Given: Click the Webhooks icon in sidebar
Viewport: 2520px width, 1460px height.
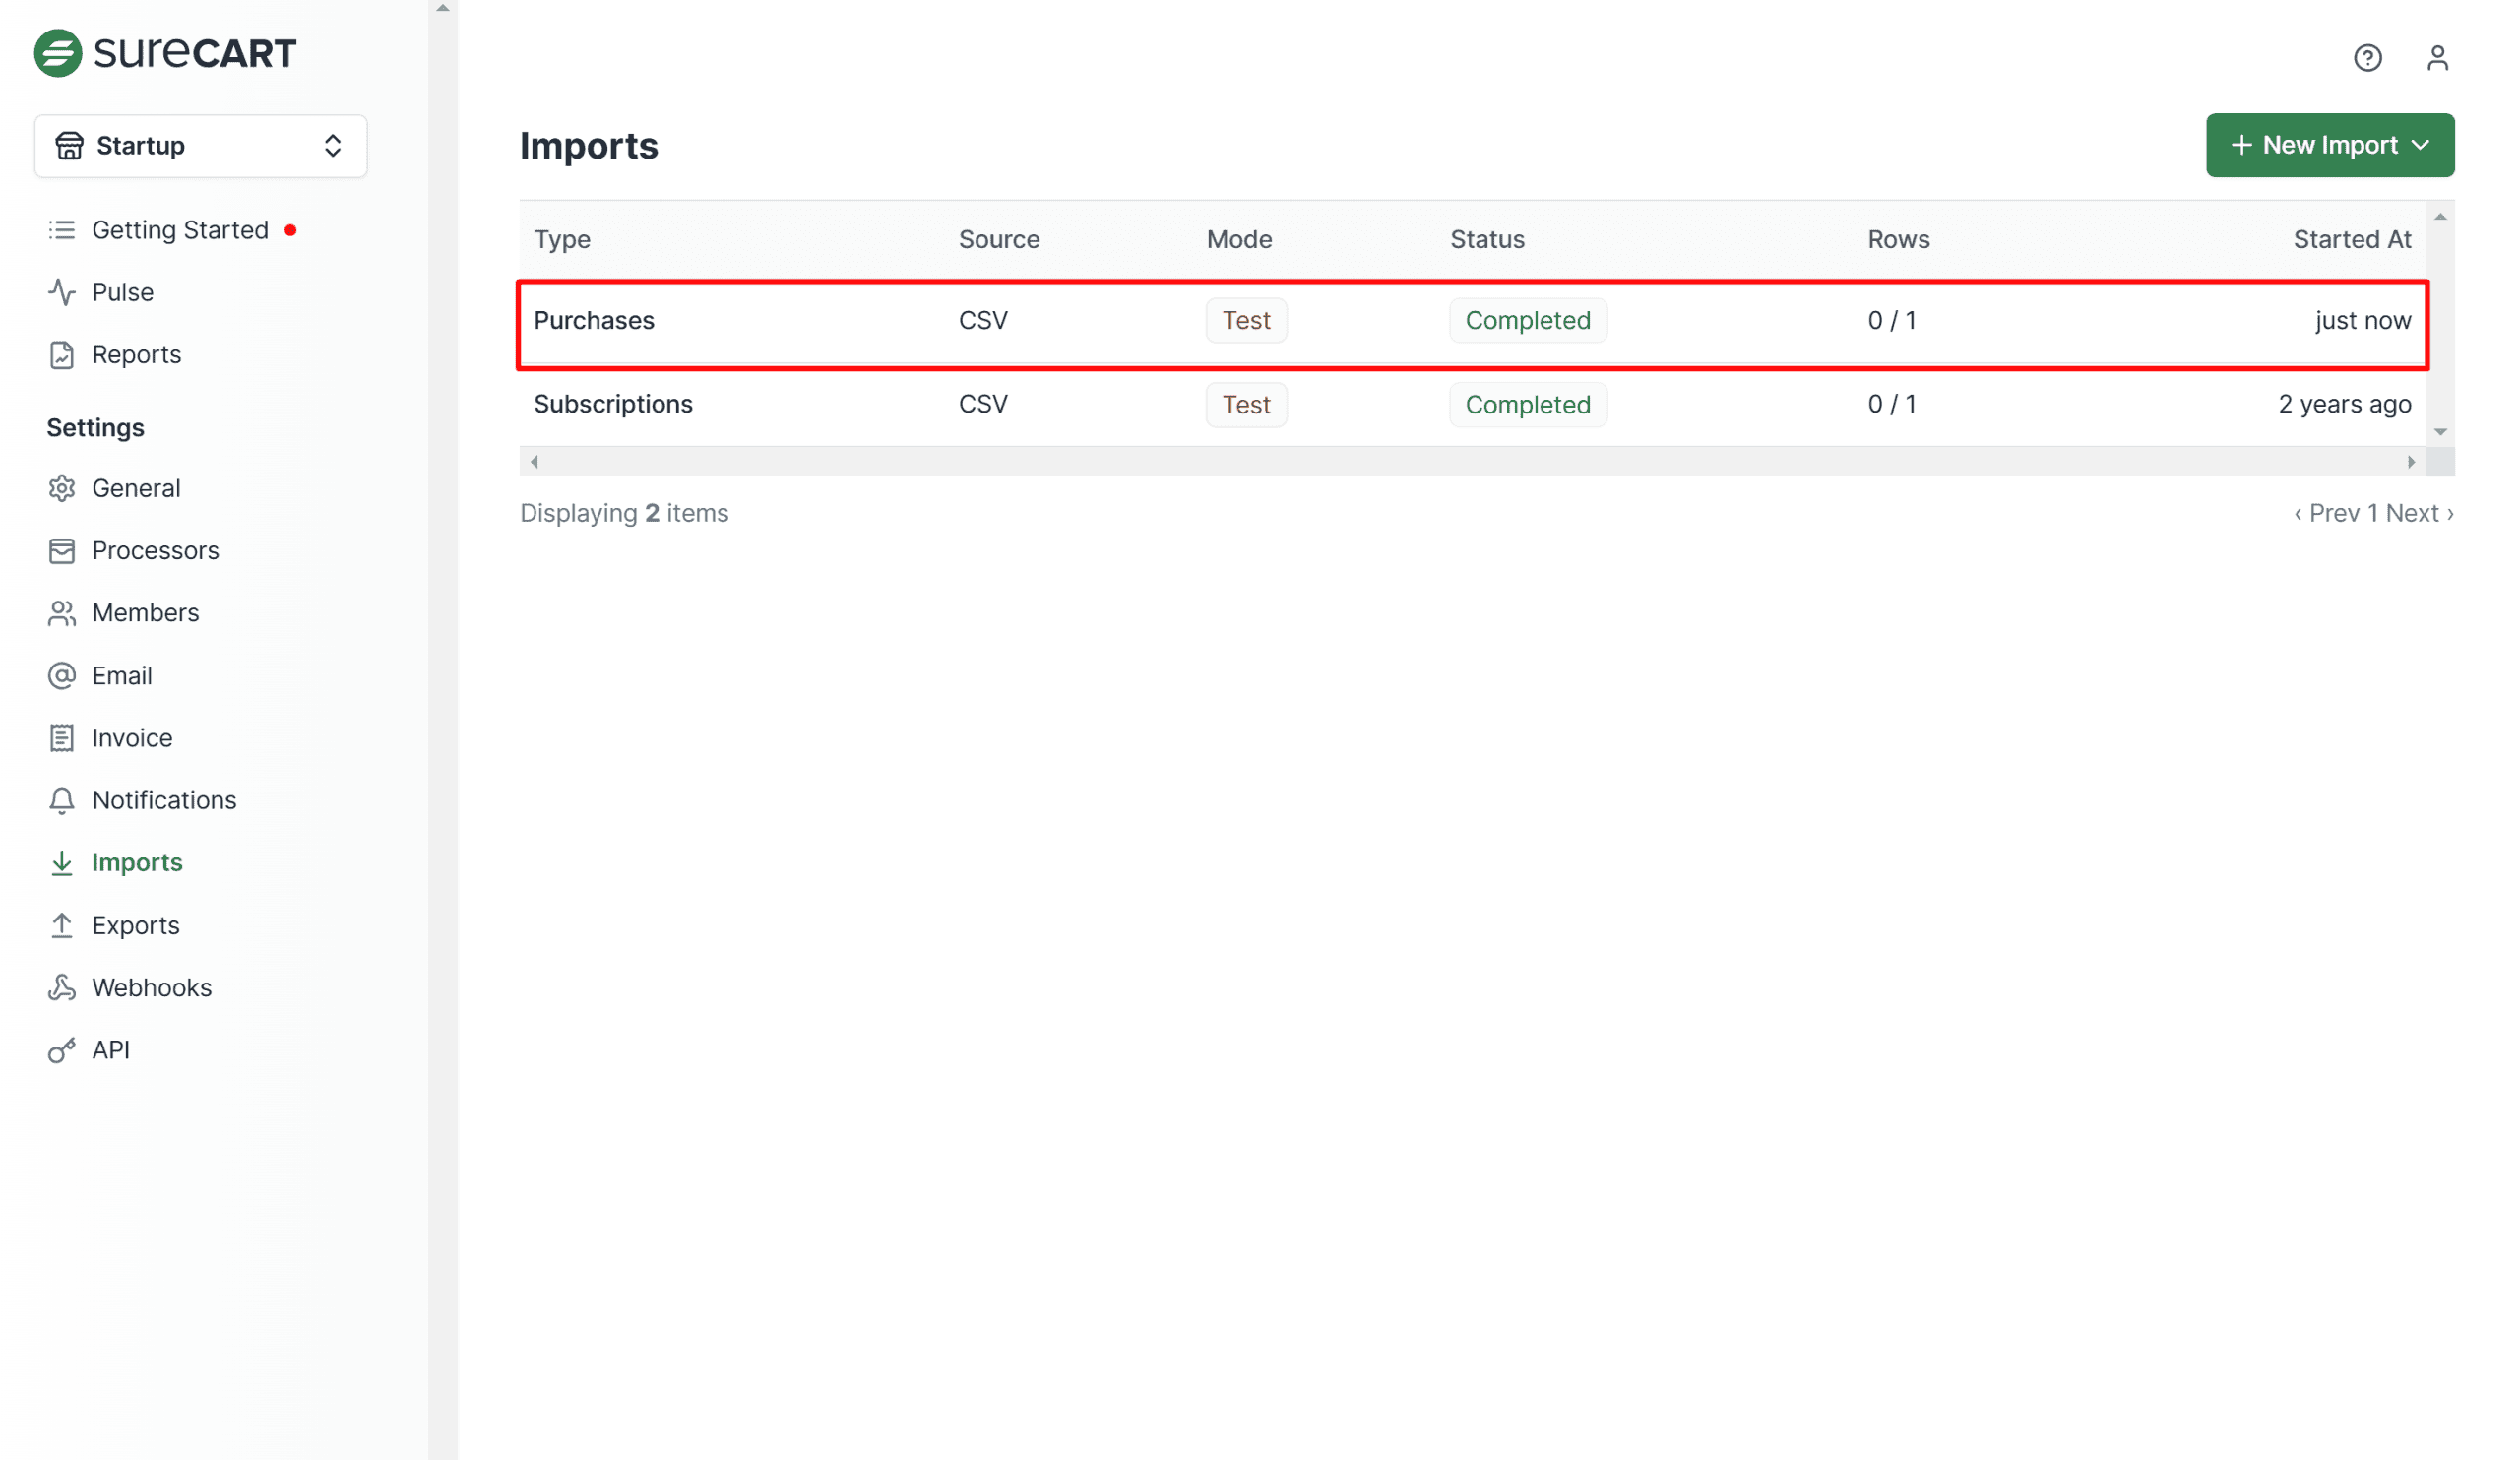Looking at the screenshot, I should coord(62,987).
